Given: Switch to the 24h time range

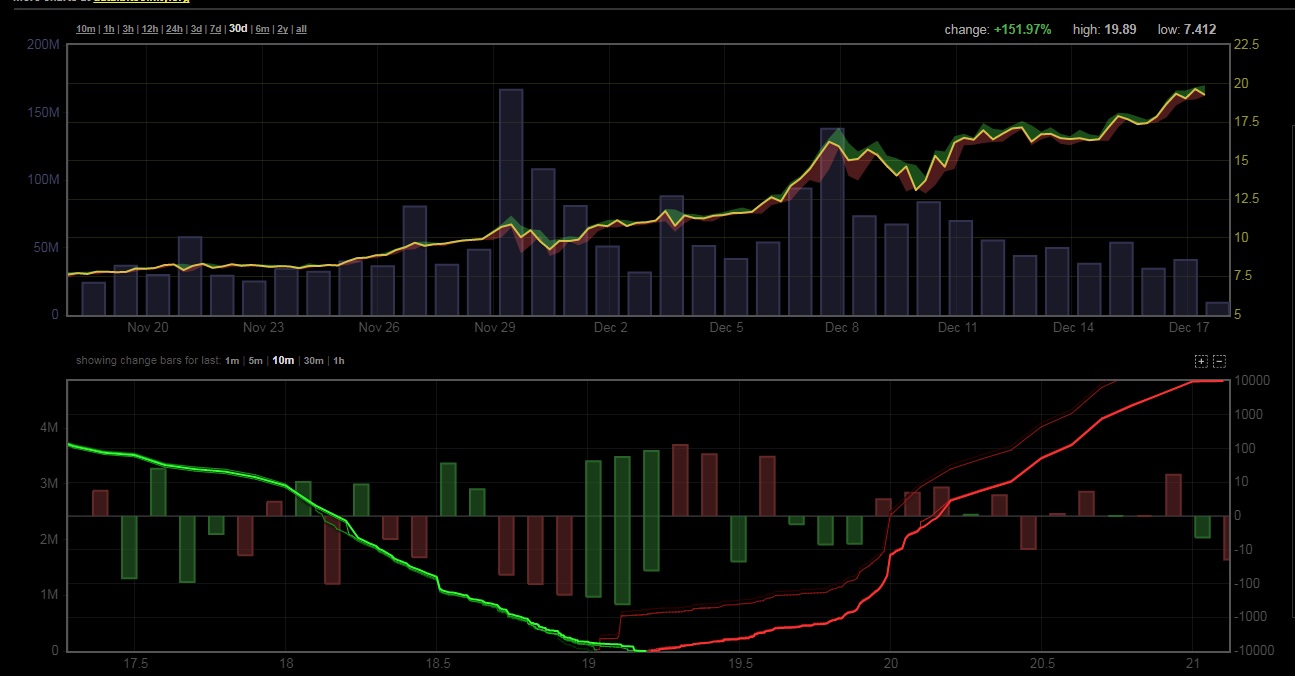Looking at the screenshot, I should tap(174, 29).
